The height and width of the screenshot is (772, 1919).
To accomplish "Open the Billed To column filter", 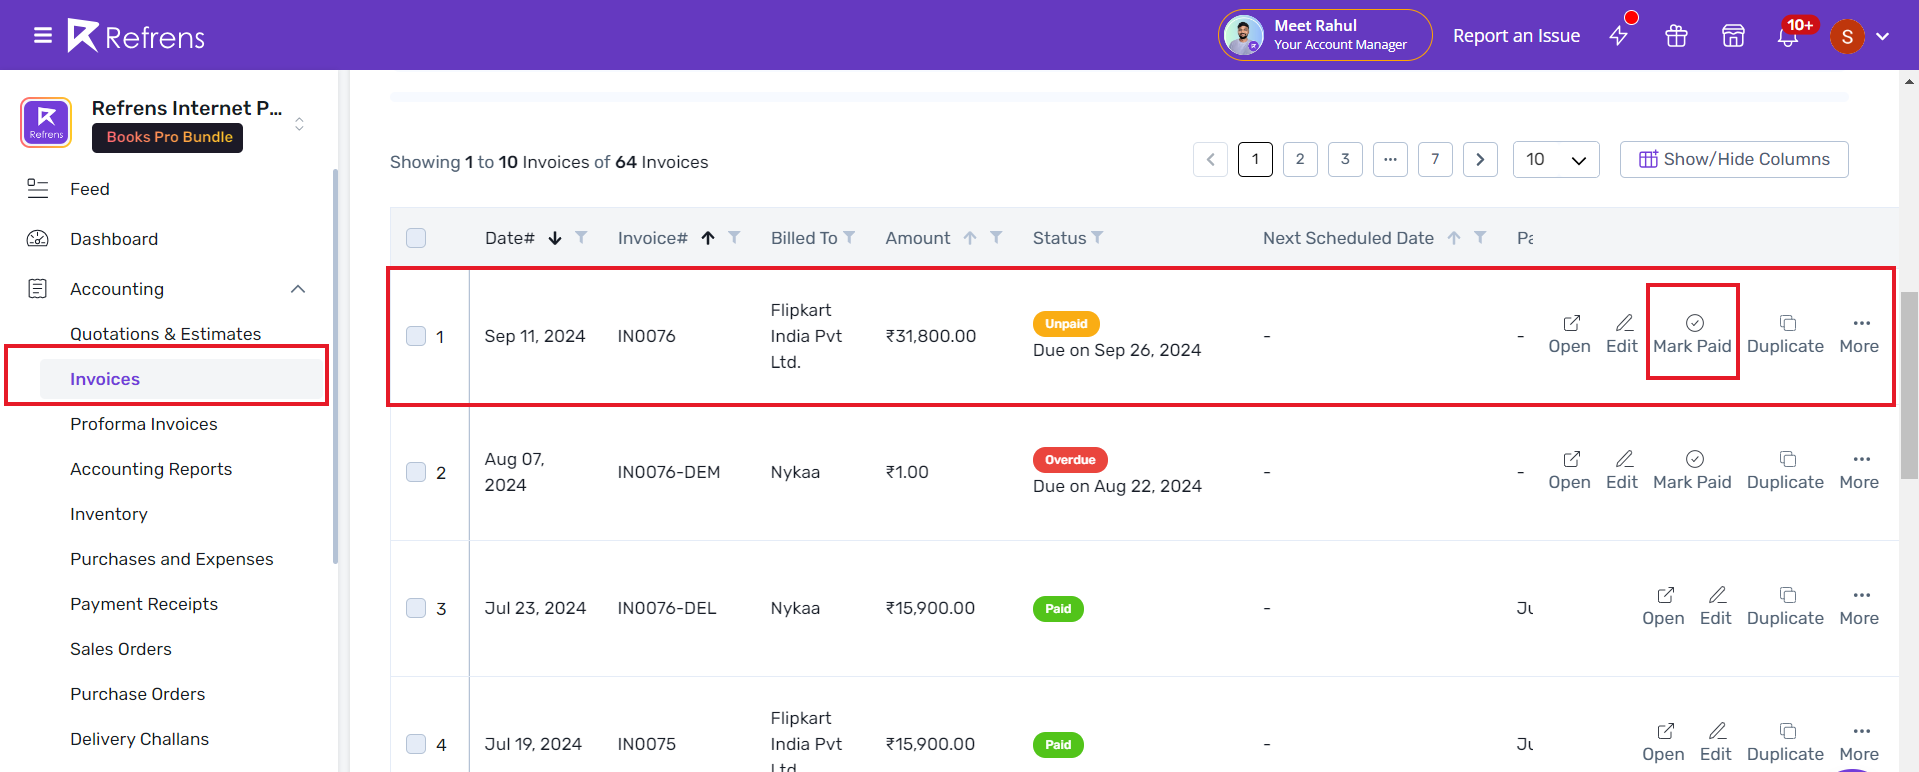I will [x=849, y=237].
